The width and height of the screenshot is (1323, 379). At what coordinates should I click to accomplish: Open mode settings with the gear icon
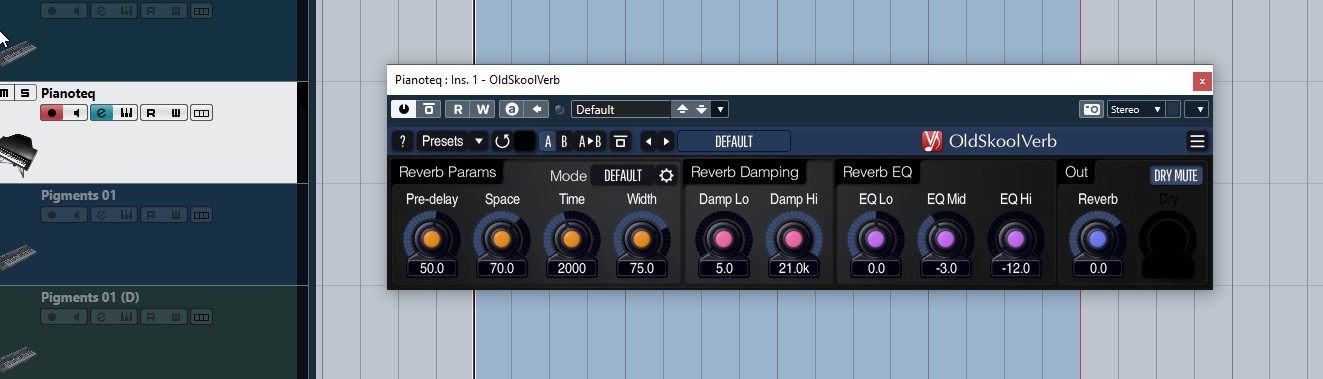[x=667, y=175]
